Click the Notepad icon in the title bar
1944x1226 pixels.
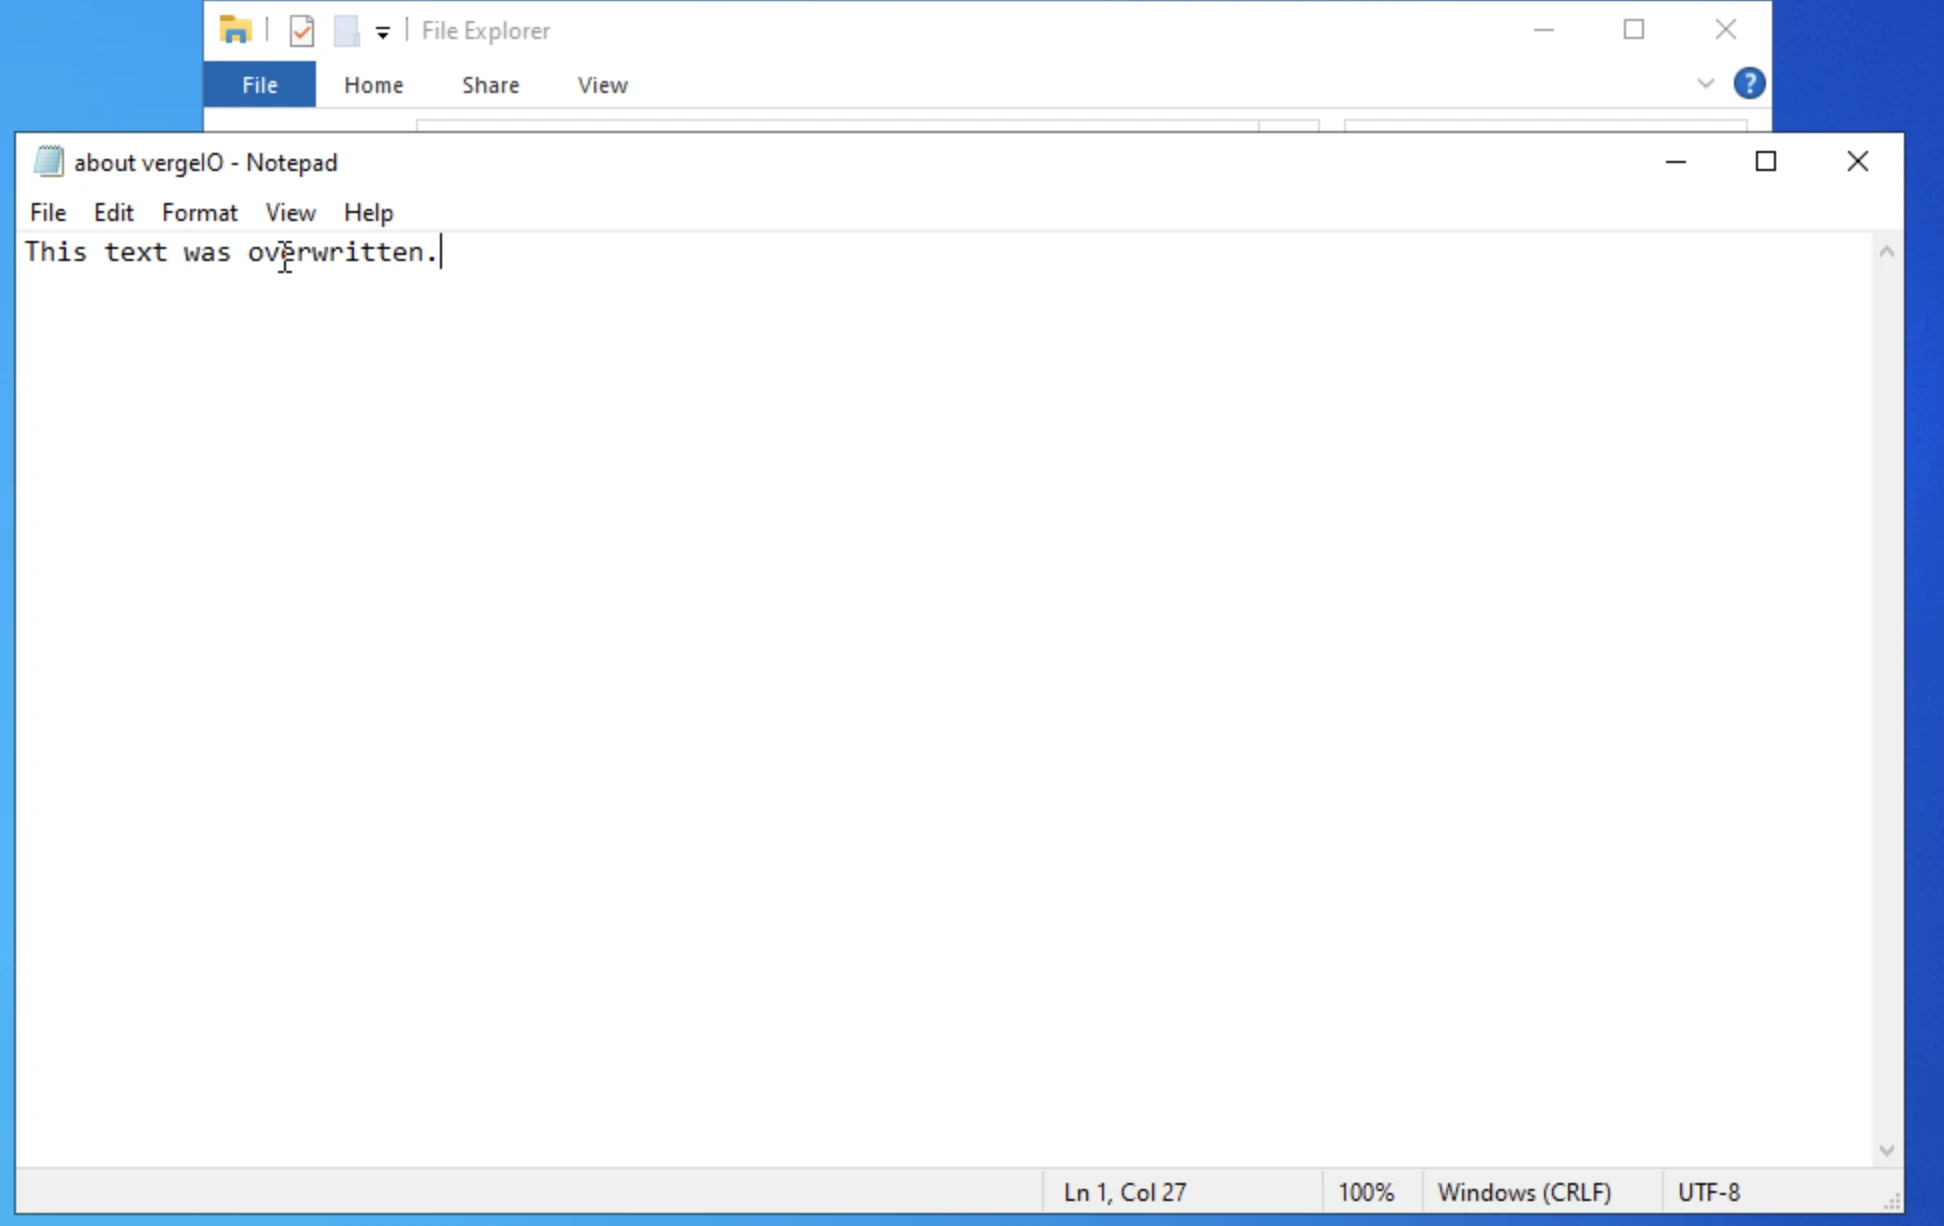(x=47, y=161)
